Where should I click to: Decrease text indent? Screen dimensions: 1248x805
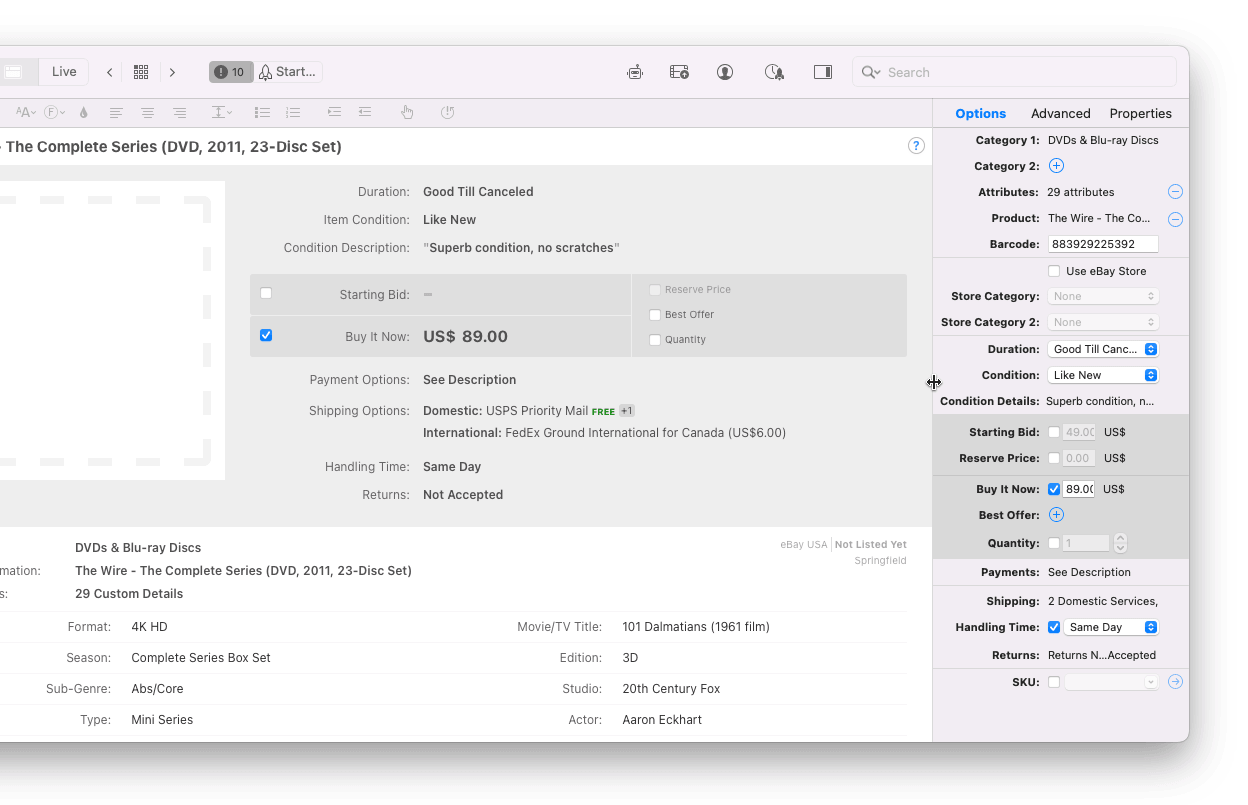365,113
